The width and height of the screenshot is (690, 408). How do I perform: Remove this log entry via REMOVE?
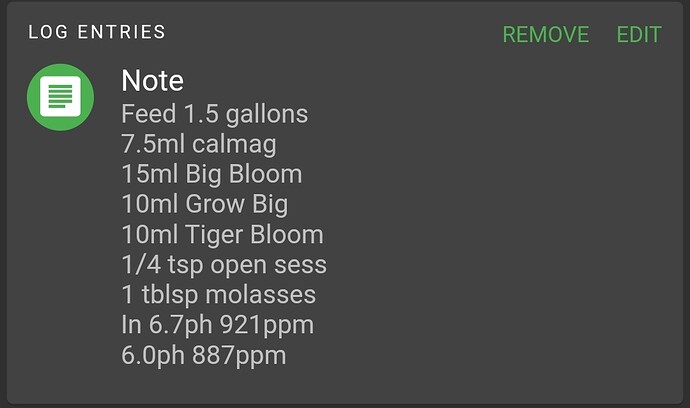[x=546, y=34]
